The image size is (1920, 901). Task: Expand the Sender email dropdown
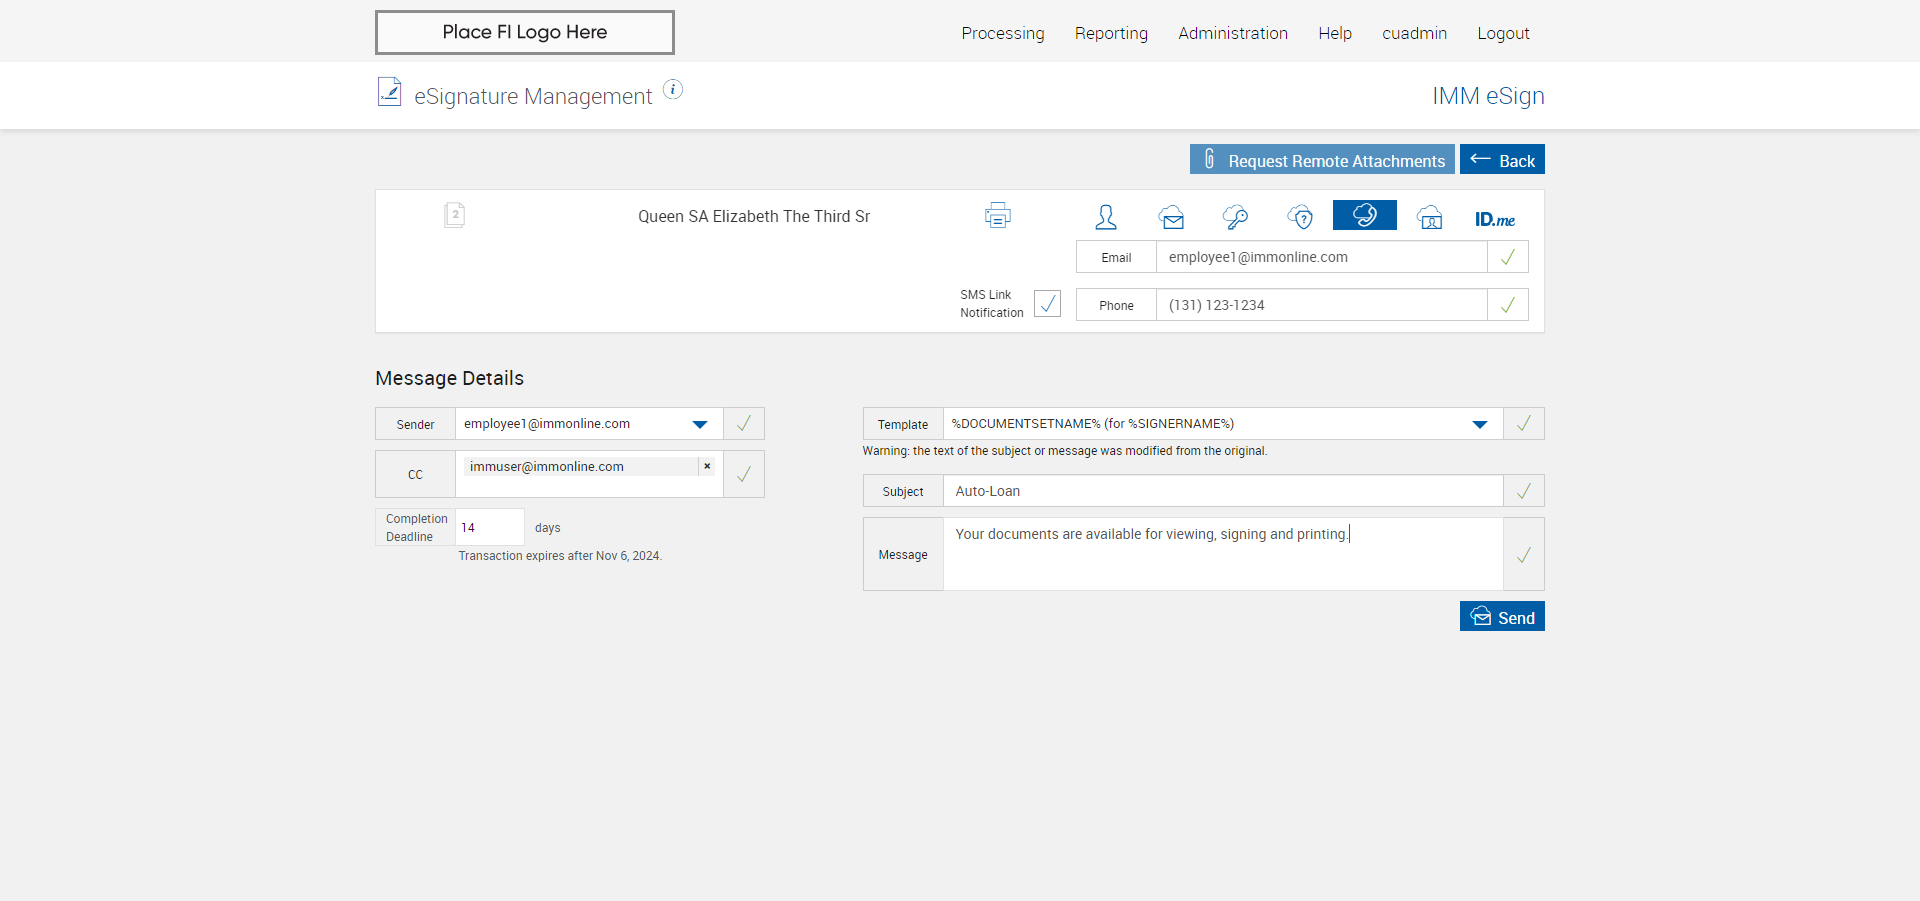point(700,424)
